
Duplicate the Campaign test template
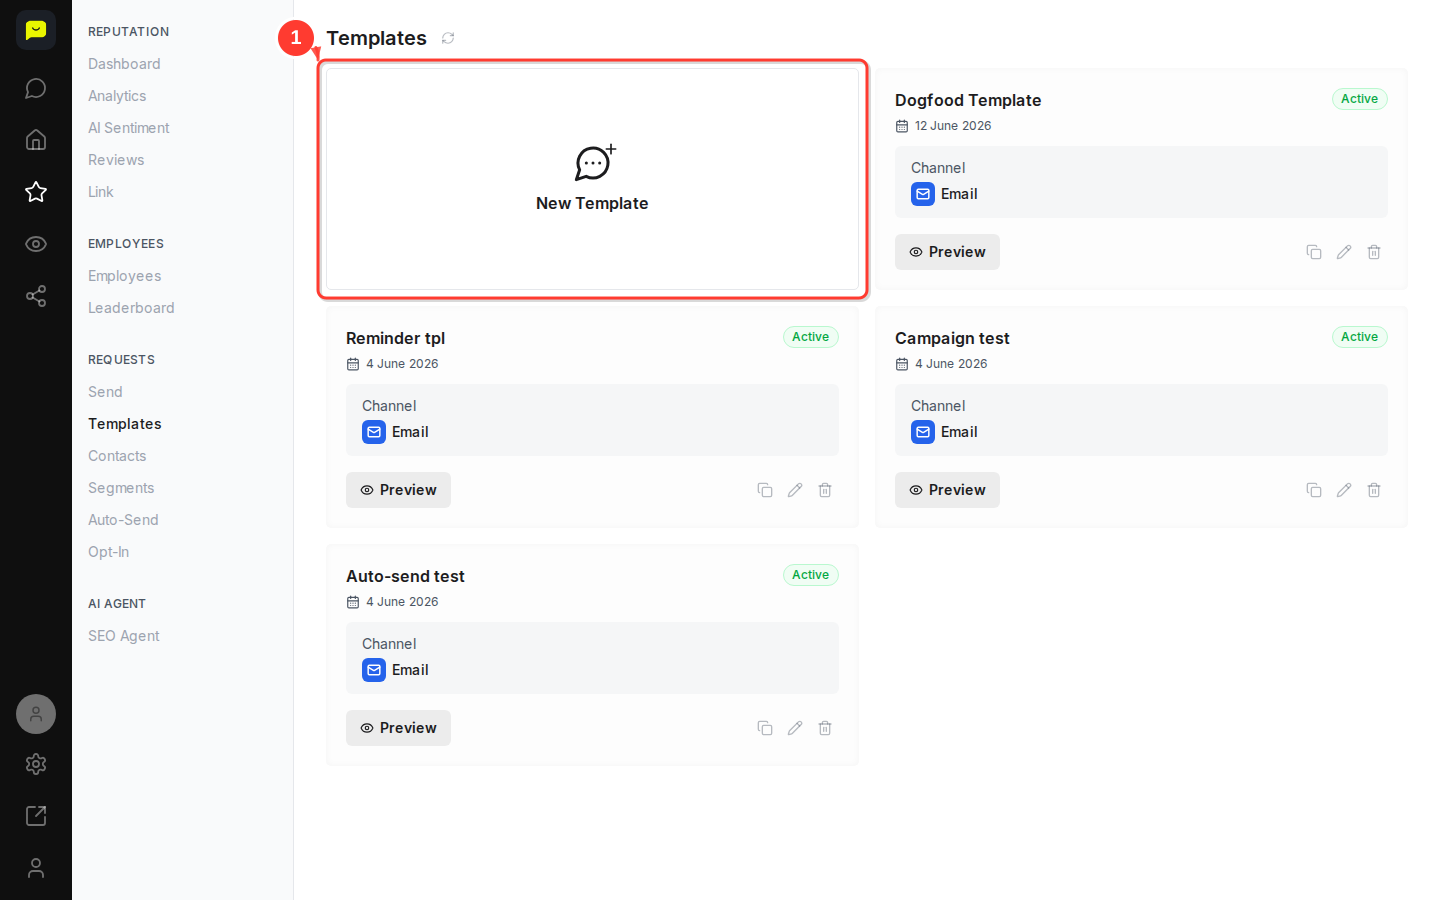(x=1314, y=490)
